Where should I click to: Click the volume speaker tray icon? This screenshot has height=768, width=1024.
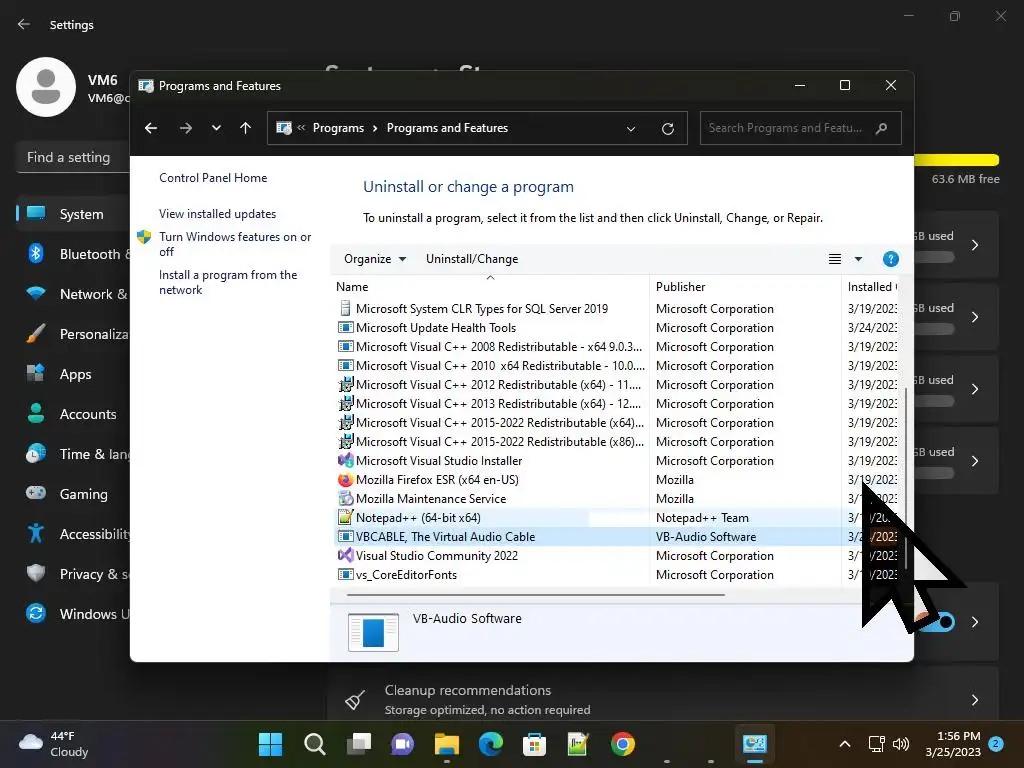[901, 744]
